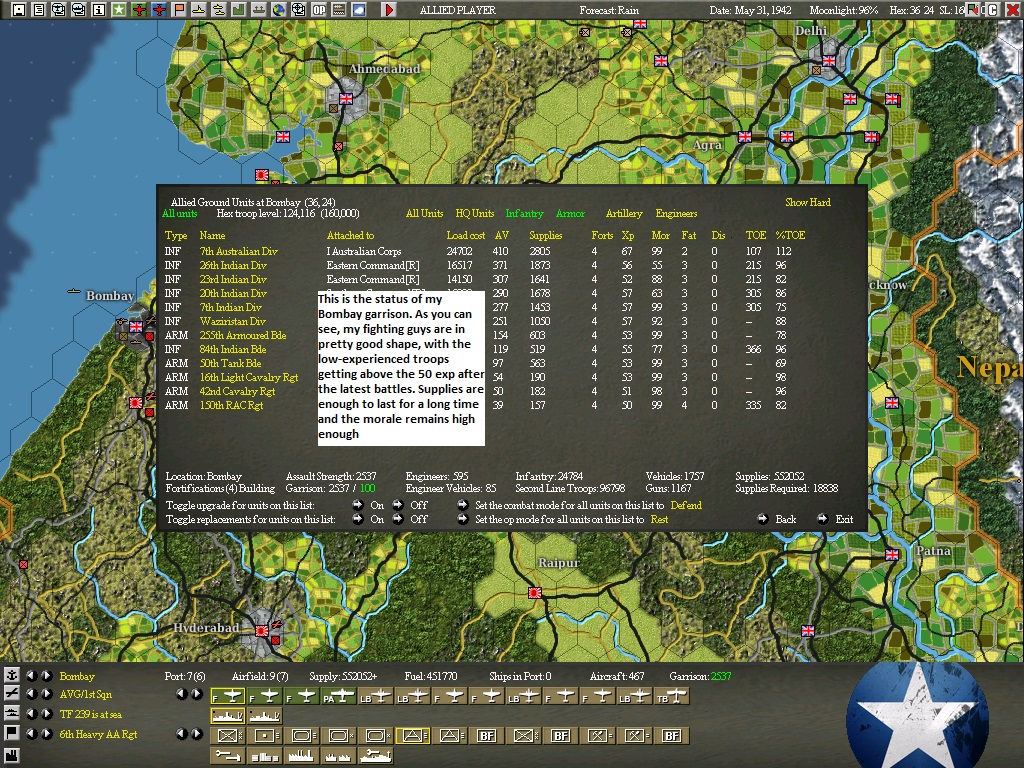Go to previous base using Bombay left arrow

pos(31,675)
